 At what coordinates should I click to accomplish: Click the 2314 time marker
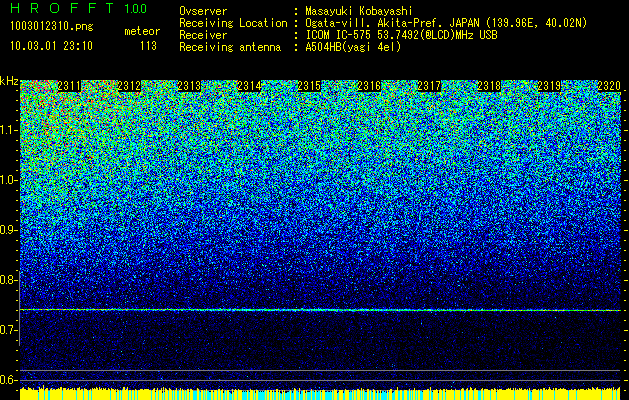pyautogui.click(x=249, y=86)
